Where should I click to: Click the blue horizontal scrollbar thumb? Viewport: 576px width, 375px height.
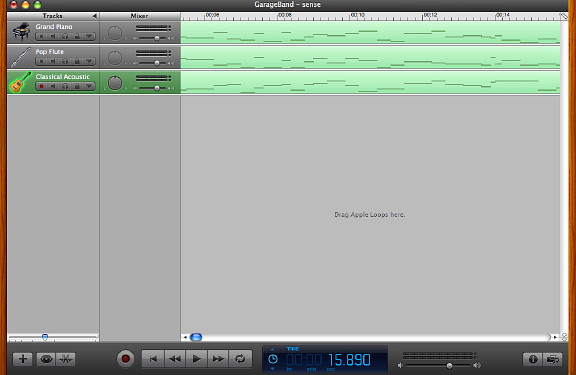pos(196,337)
